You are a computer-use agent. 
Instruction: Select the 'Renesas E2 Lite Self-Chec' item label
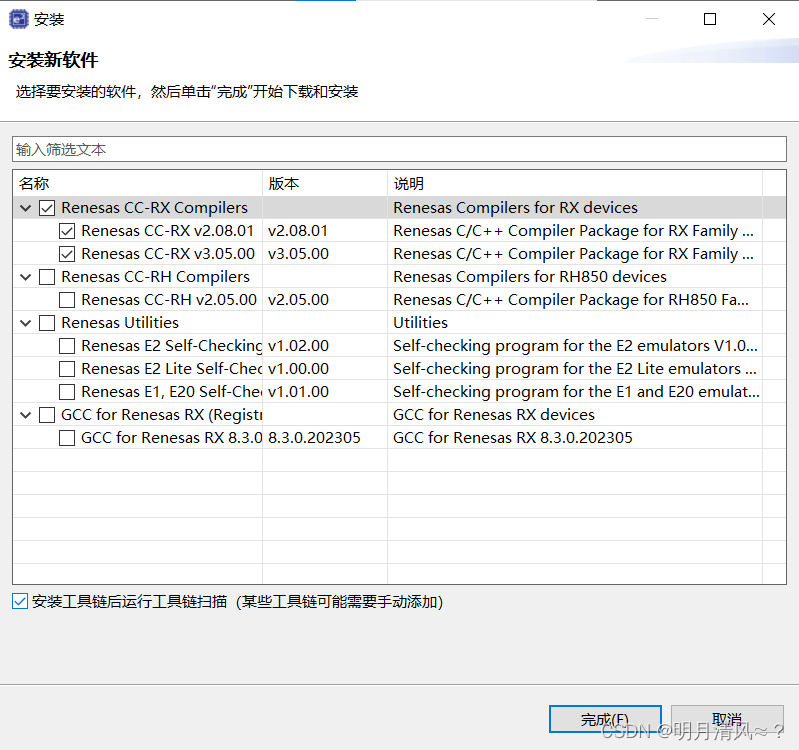[x=172, y=368]
